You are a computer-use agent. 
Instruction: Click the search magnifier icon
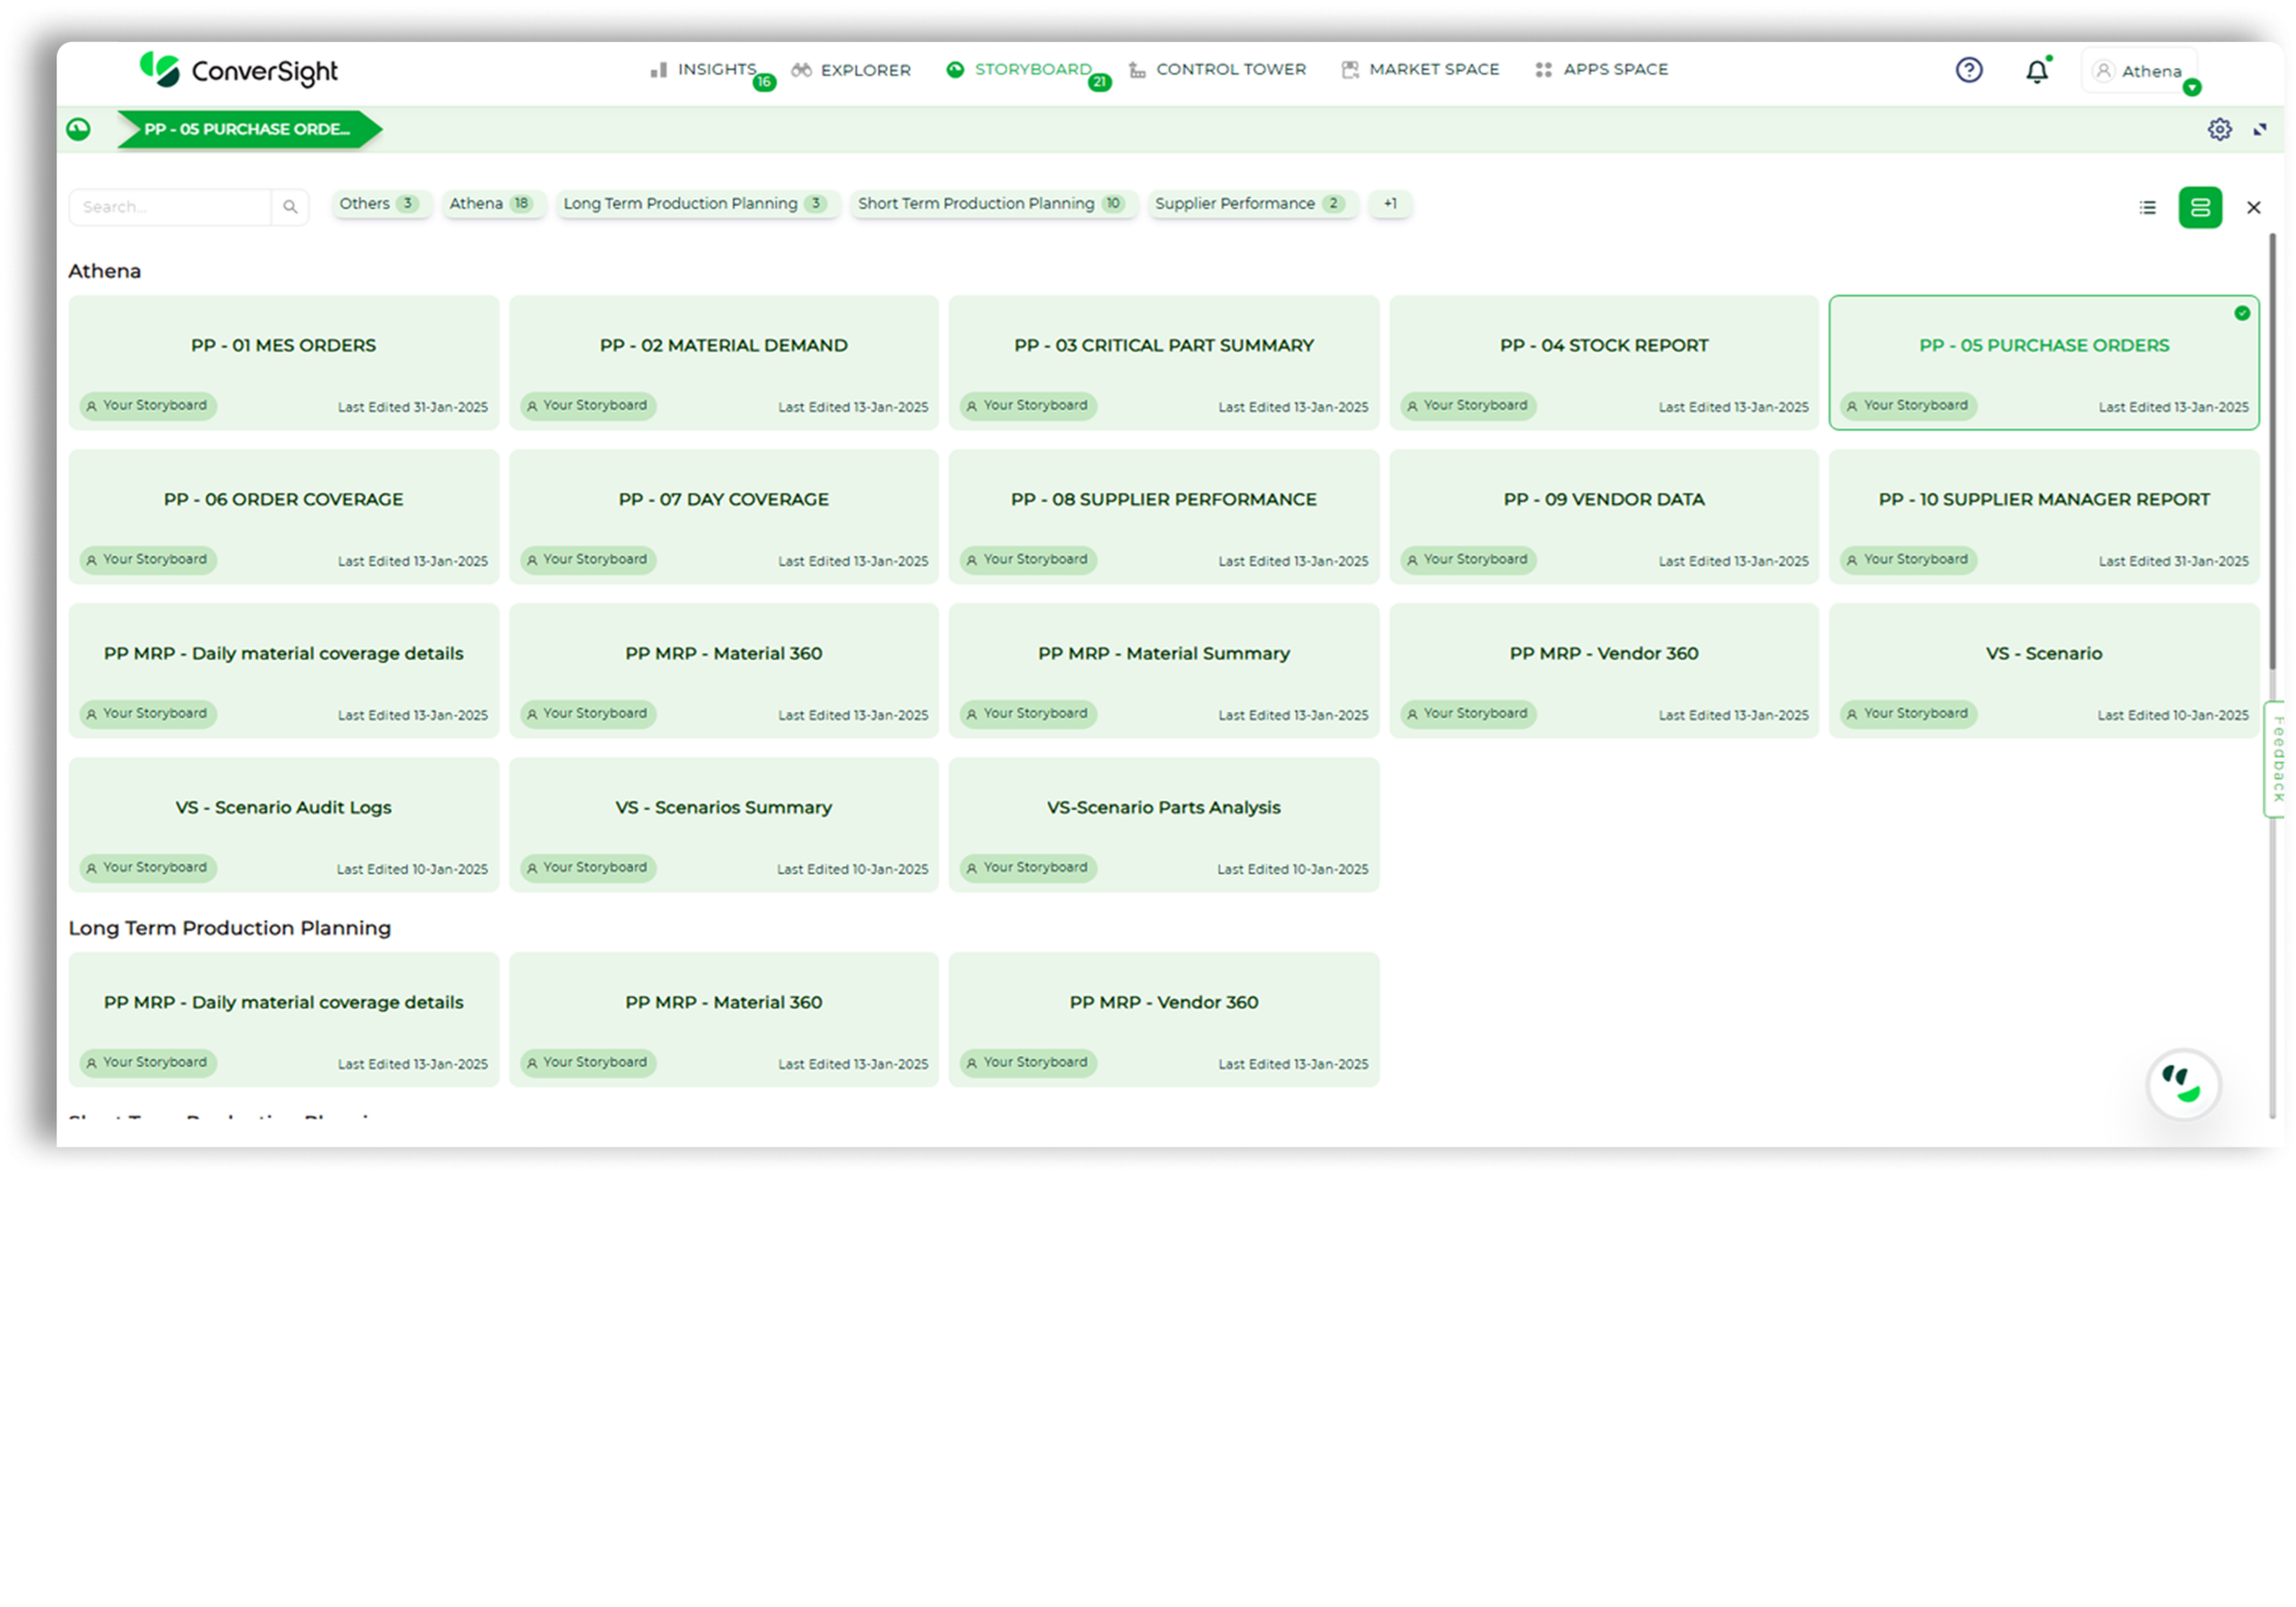click(290, 207)
